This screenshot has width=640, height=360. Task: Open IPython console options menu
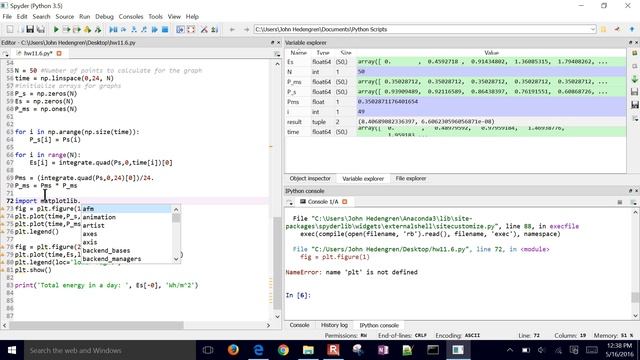click(633, 202)
